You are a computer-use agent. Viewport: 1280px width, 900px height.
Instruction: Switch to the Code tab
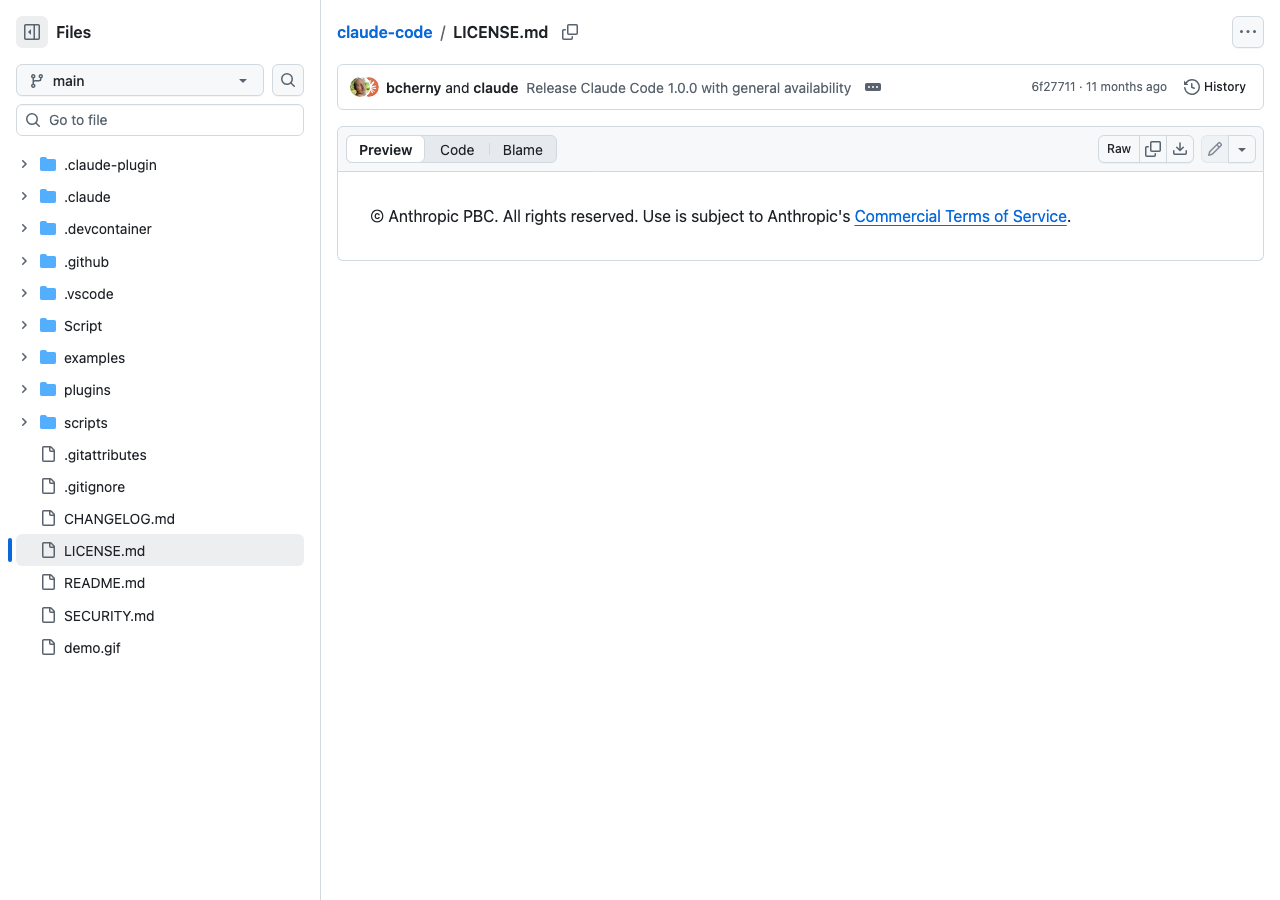457,149
